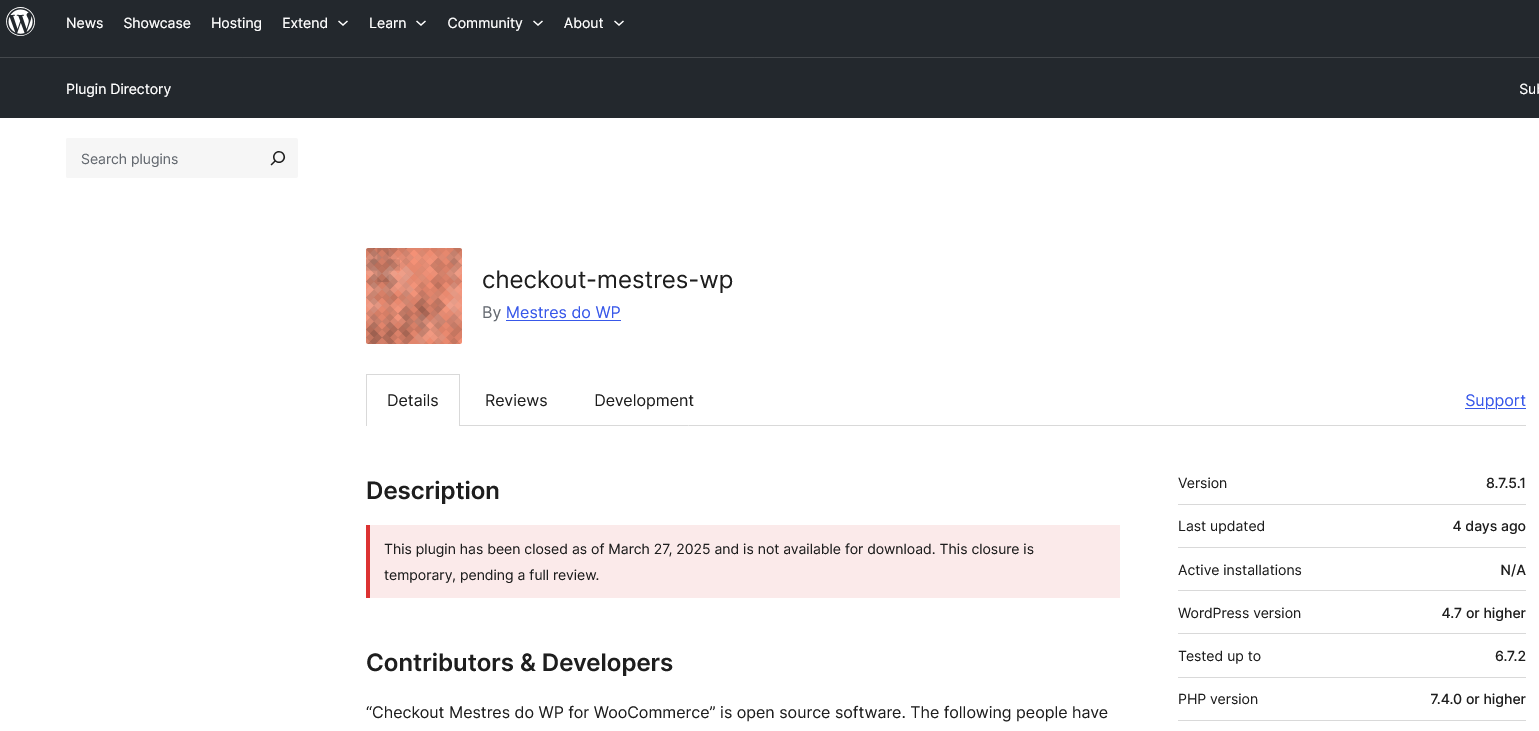Screen dimensions: 1539x731
Task: Click the Active installations N/A value
Action: point(1513,570)
